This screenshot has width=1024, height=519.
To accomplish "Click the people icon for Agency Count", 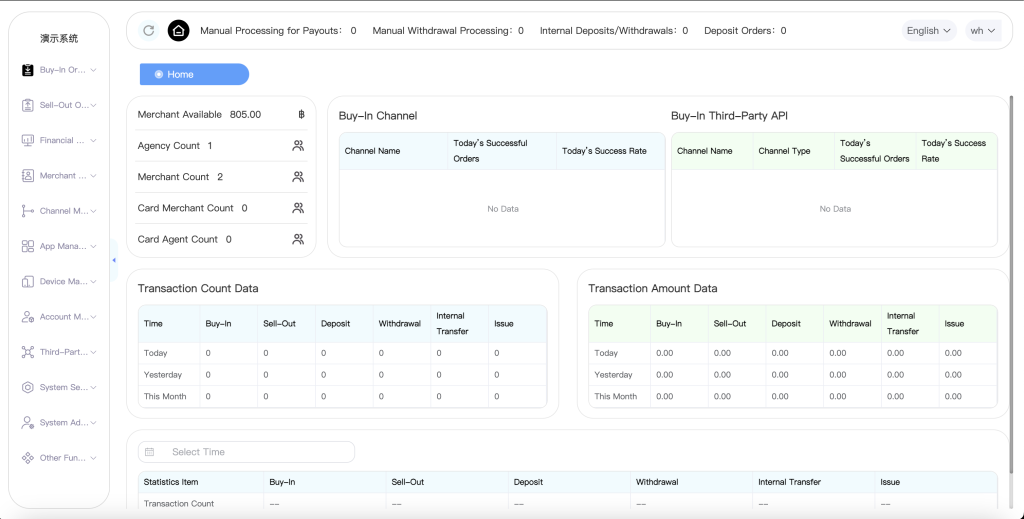I will coord(298,146).
